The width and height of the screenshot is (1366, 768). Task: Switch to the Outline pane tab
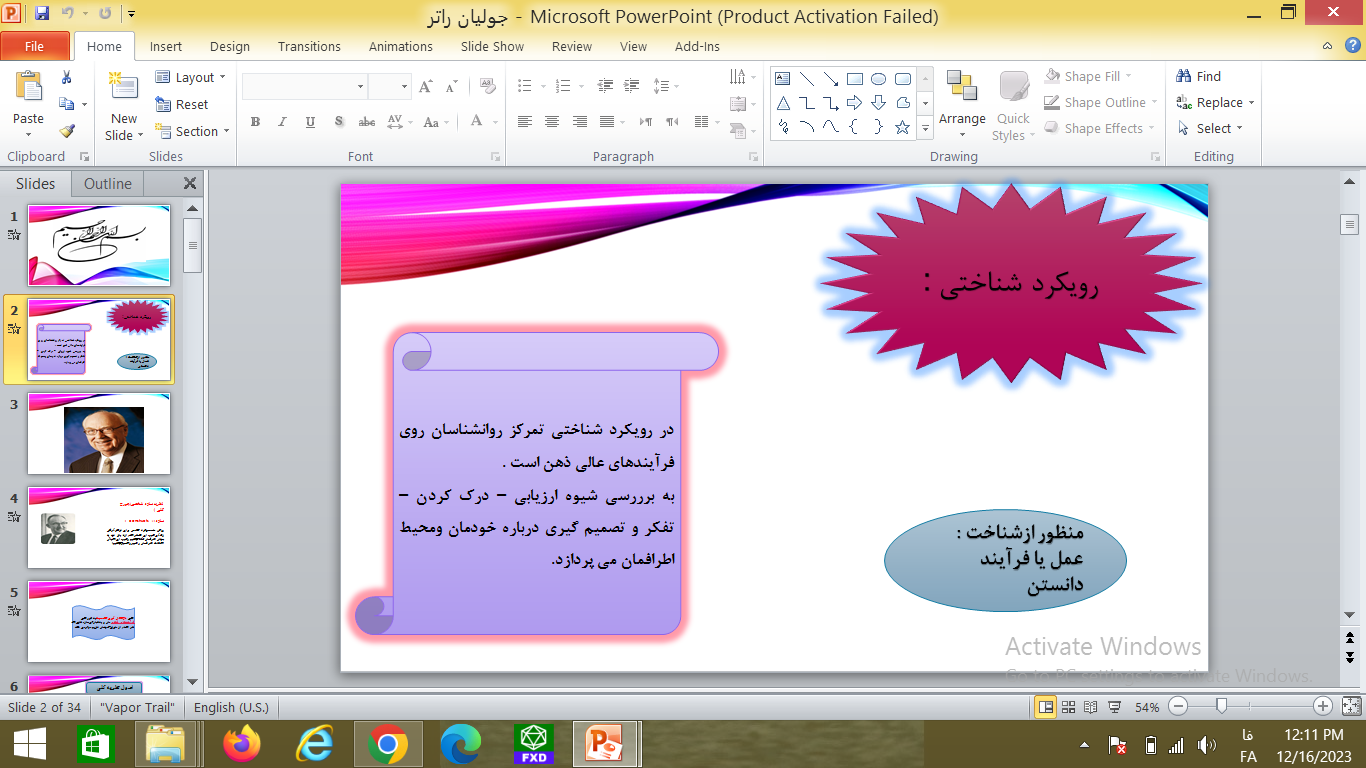click(108, 183)
